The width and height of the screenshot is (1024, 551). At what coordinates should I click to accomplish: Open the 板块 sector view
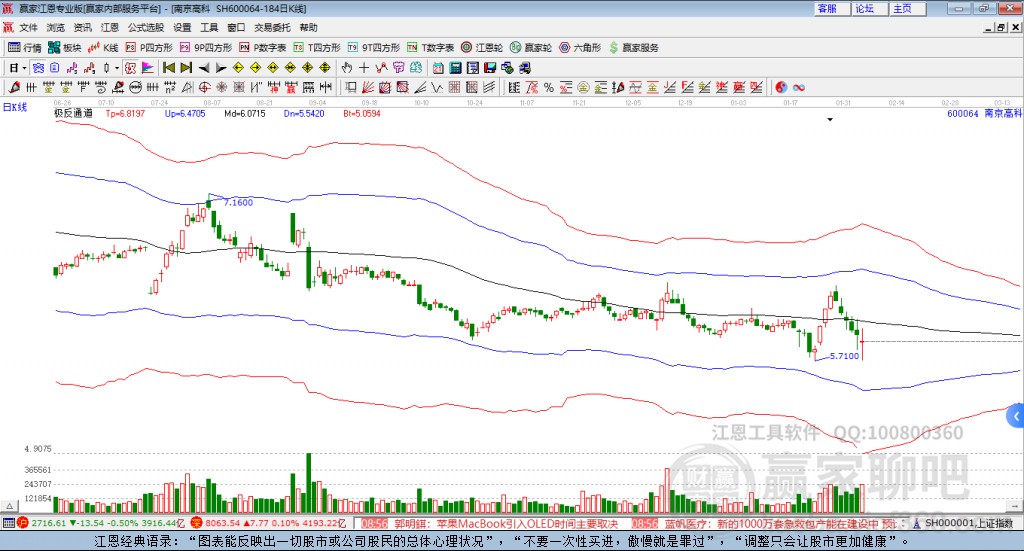[66, 47]
